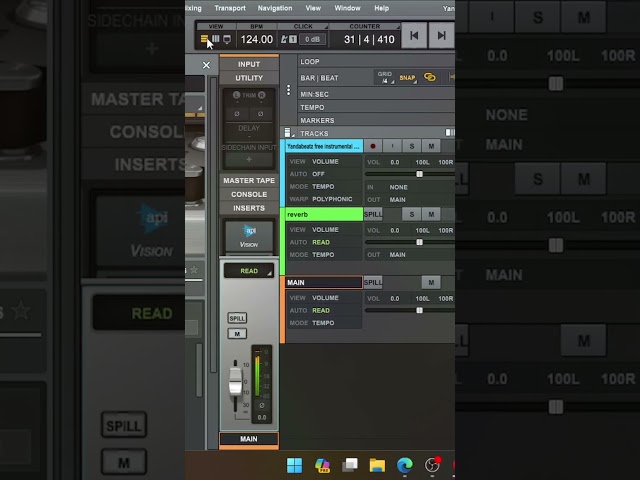Invert left channel phase in Utility
The height and width of the screenshot is (480, 640).
point(237,113)
